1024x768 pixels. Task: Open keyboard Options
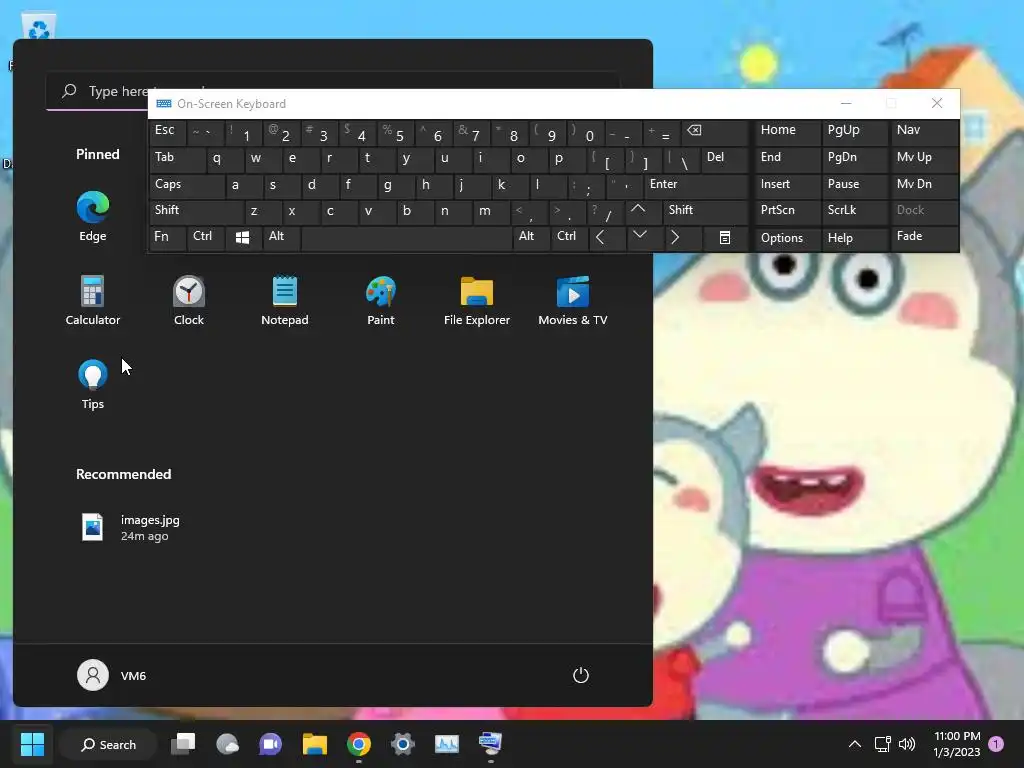(x=786, y=238)
